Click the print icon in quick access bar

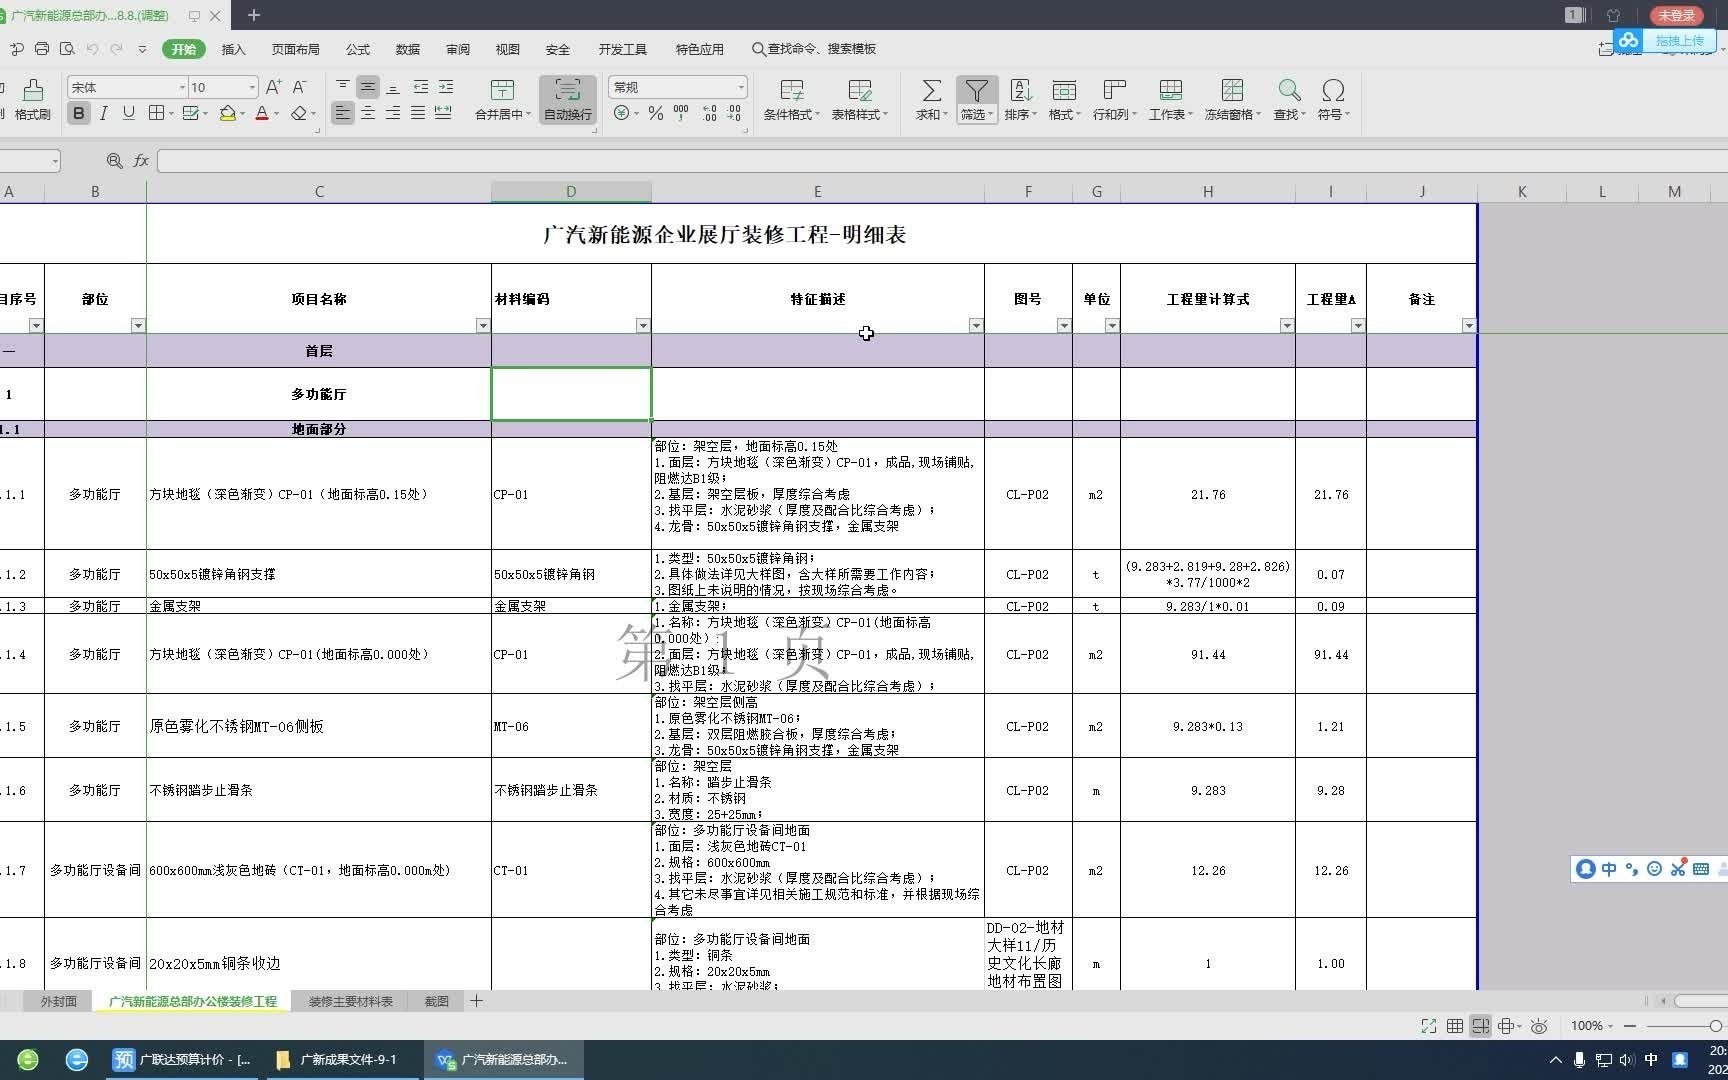coord(41,49)
